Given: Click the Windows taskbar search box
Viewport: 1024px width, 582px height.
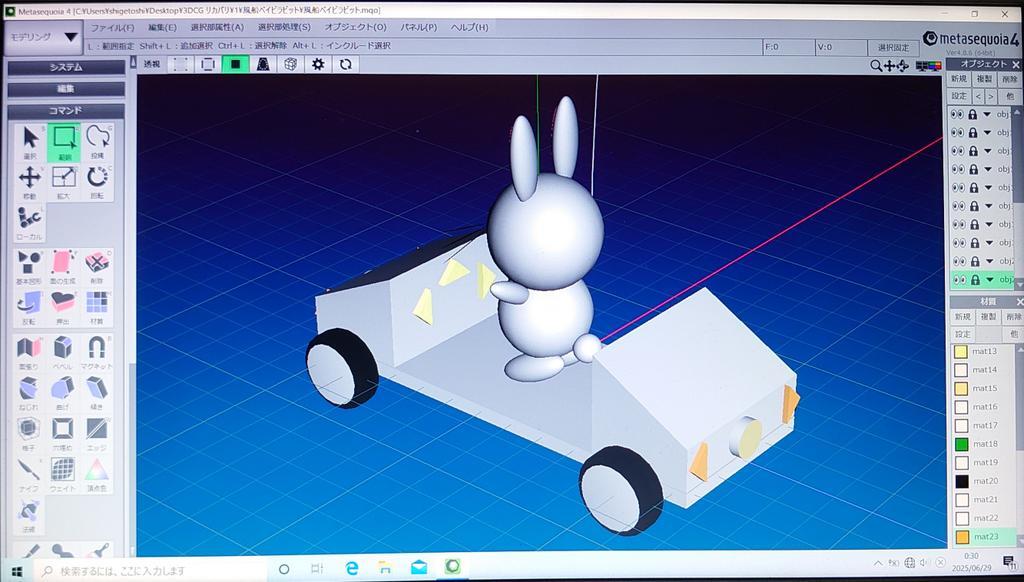Looking at the screenshot, I should click(x=152, y=570).
